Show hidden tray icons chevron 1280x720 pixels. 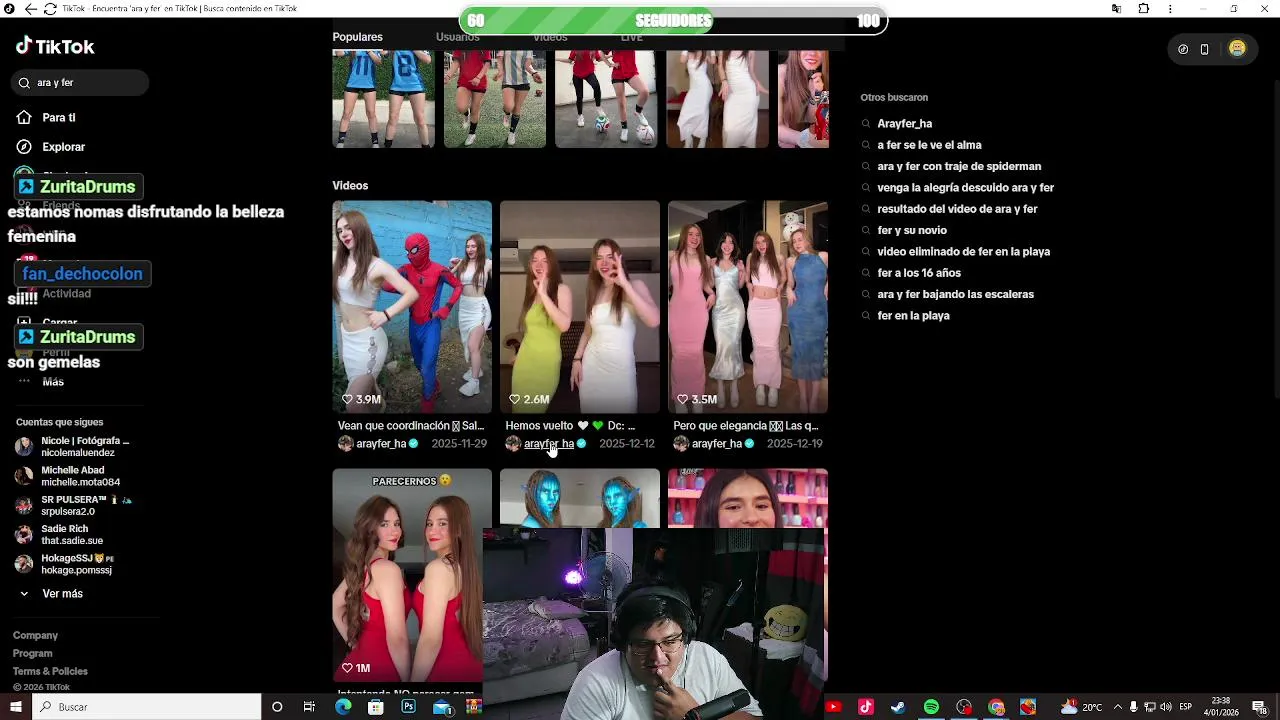(x=1118, y=707)
